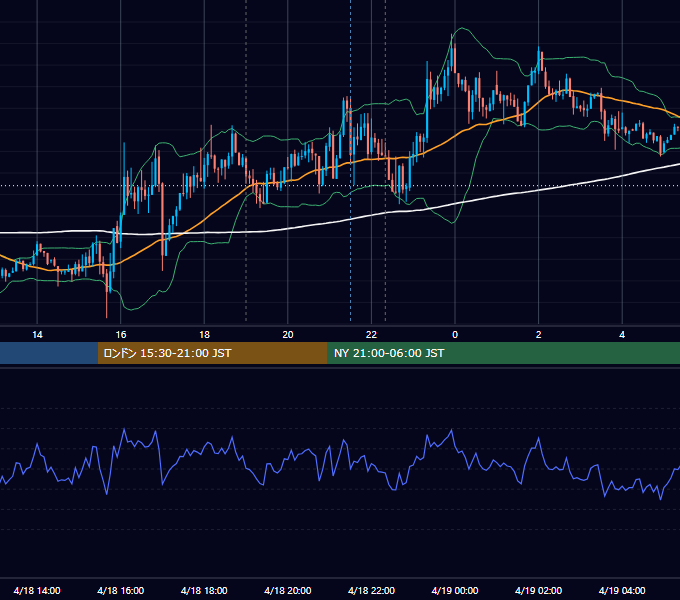Click the 4/18 22:00 time label
The height and width of the screenshot is (600, 680).
click(x=372, y=590)
